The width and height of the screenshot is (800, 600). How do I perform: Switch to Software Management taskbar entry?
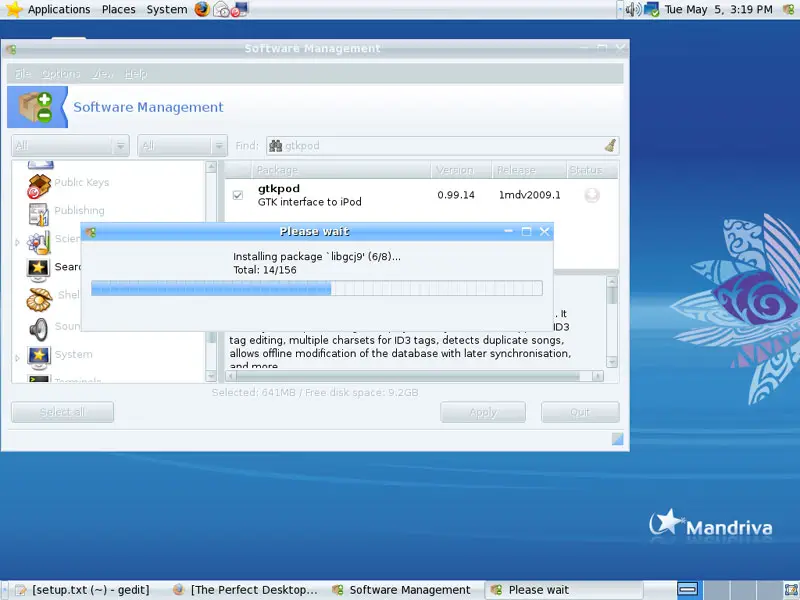click(x=403, y=590)
